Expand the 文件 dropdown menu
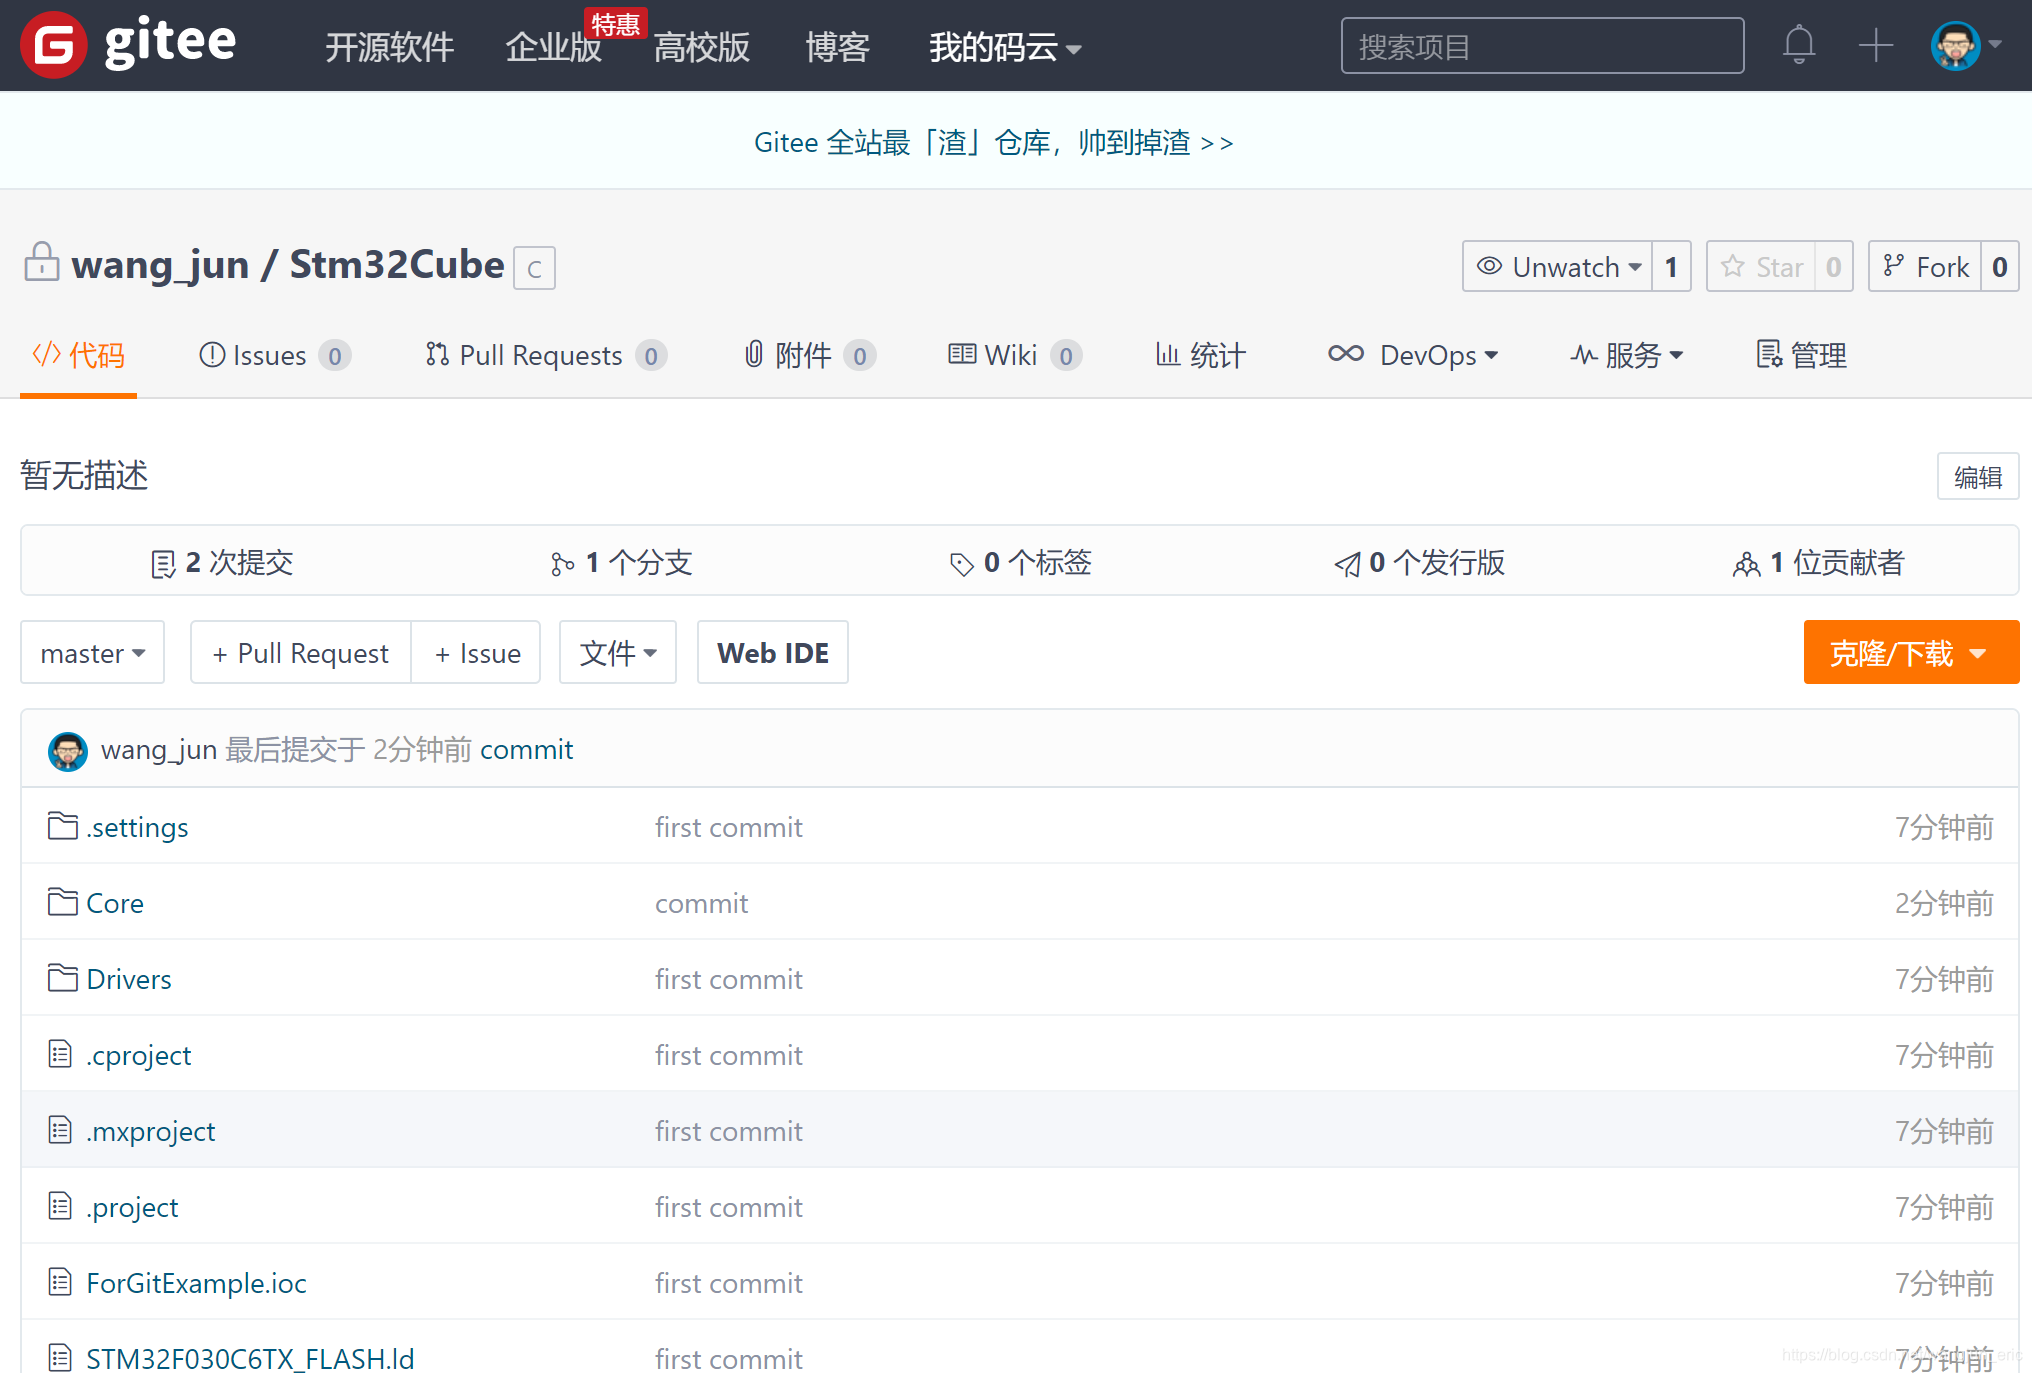 [617, 653]
